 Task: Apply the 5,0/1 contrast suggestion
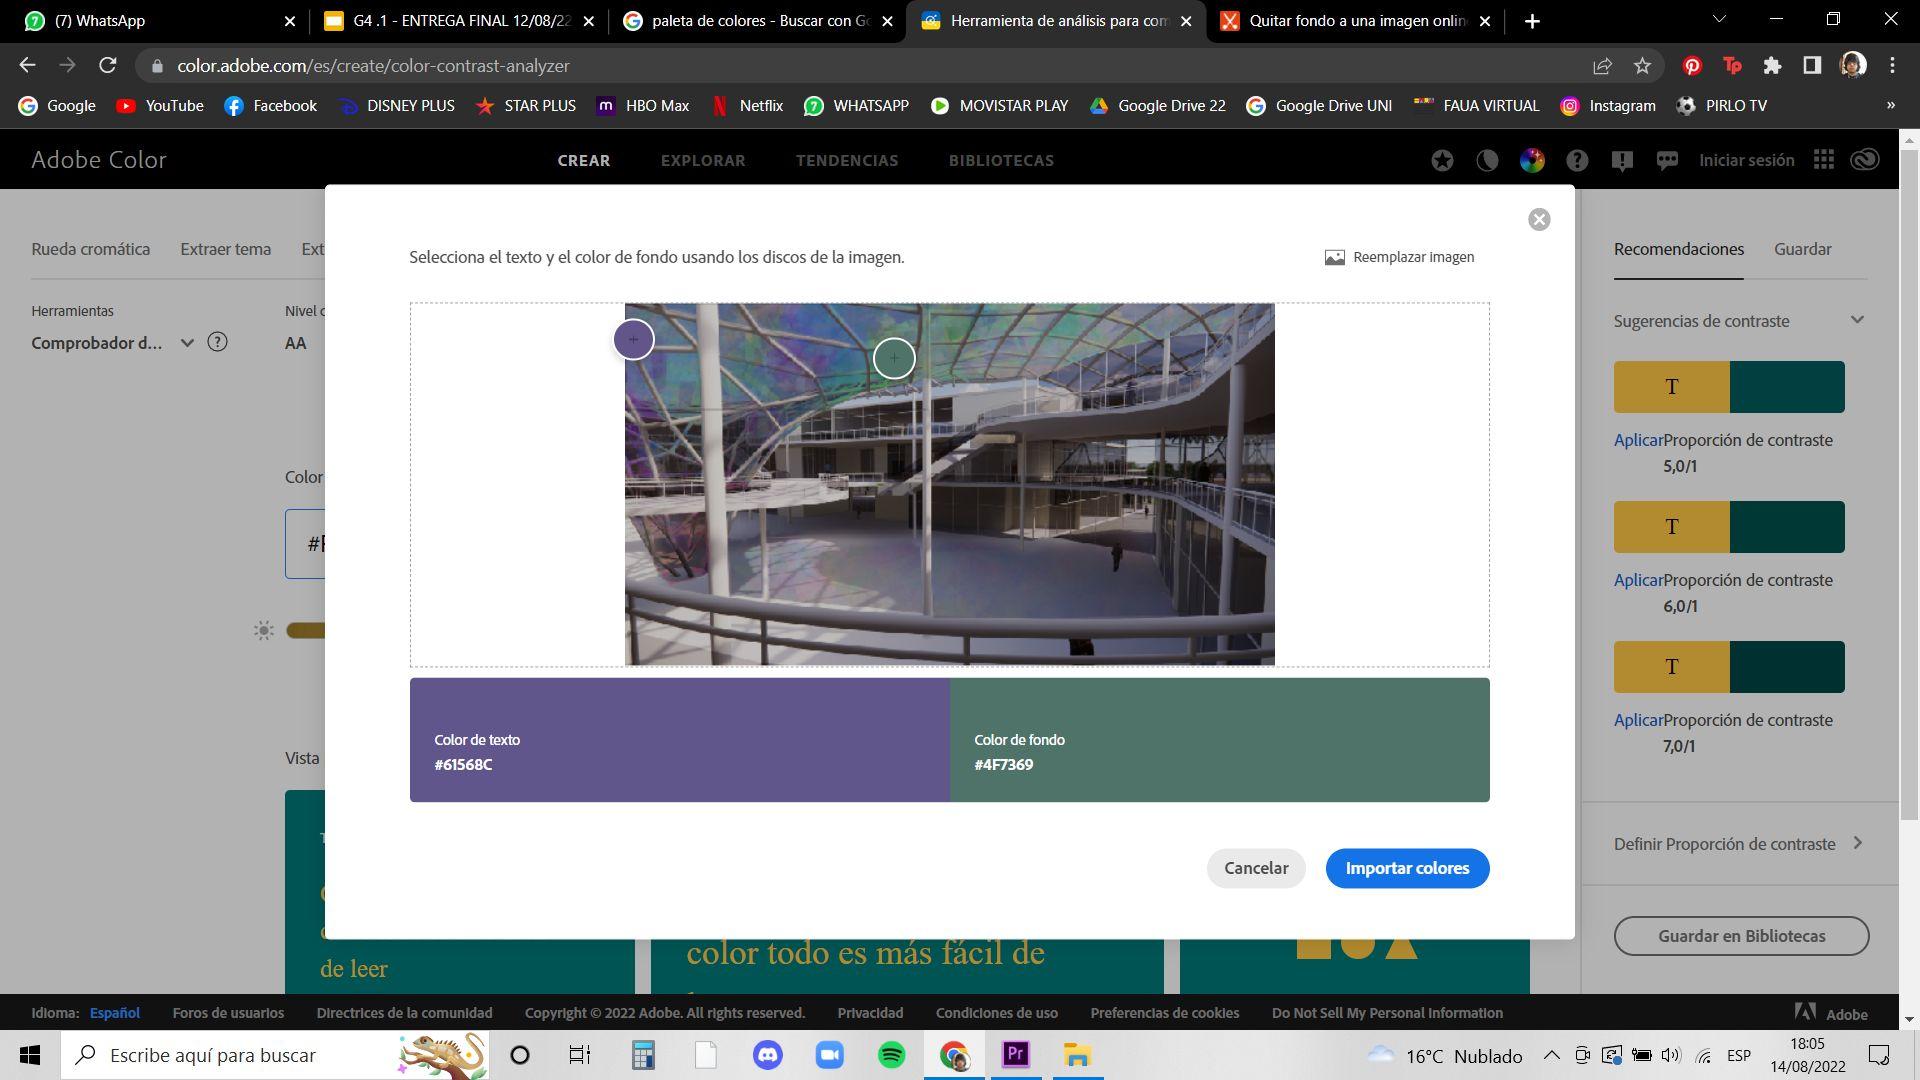(1637, 440)
